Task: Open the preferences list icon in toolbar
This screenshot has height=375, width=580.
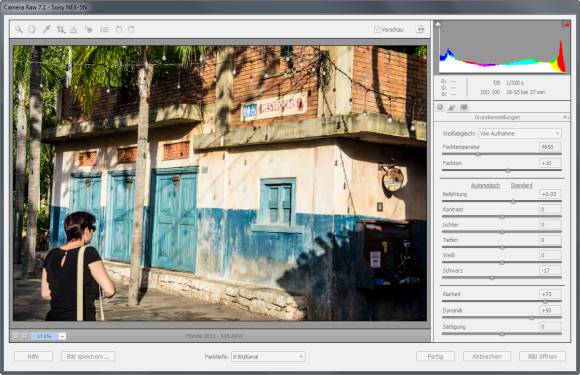Action: point(104,29)
